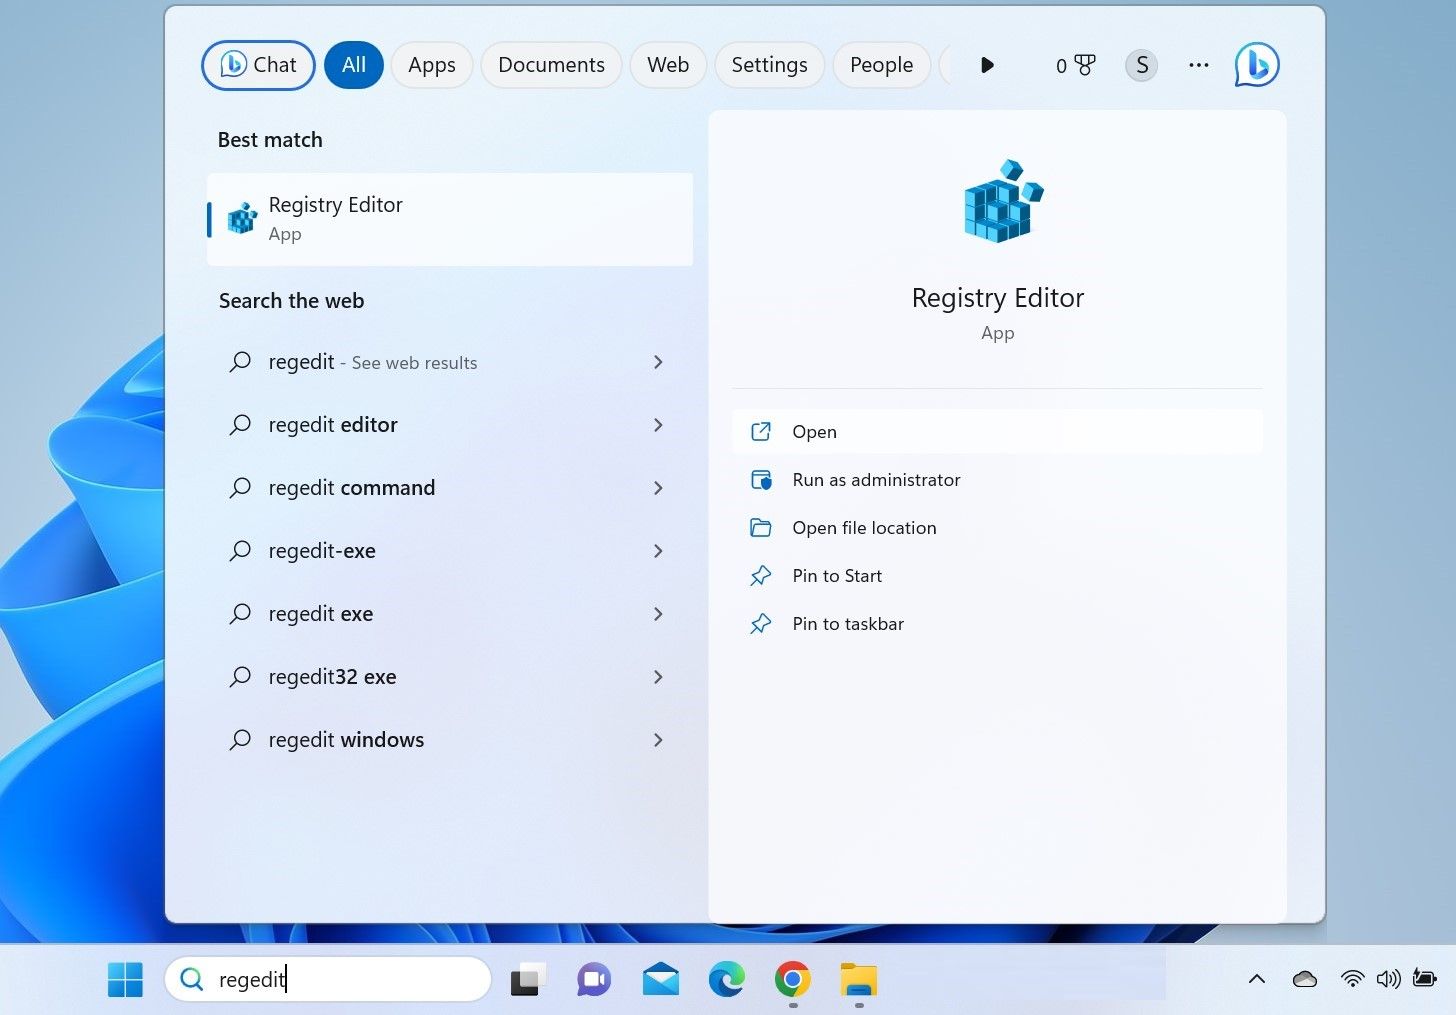Image resolution: width=1456 pixels, height=1015 pixels.
Task: Expand the hidden icons chevron in system tray
Action: (1256, 979)
